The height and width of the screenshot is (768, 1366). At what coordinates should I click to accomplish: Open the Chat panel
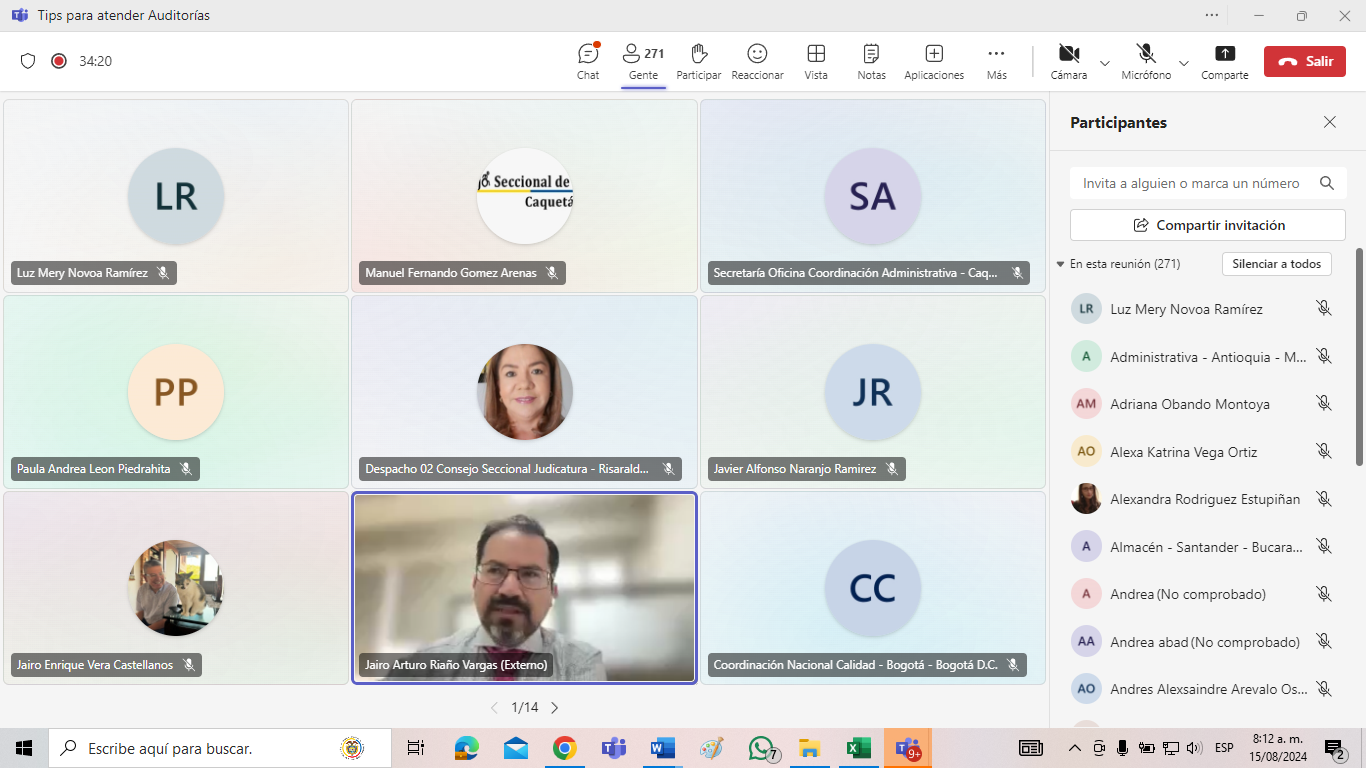click(588, 61)
